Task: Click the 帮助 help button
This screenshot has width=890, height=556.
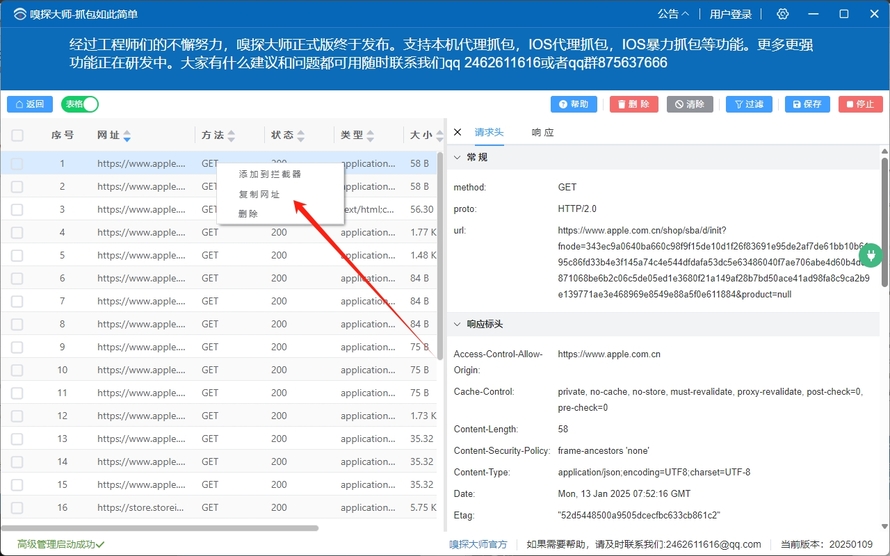Action: [574, 104]
